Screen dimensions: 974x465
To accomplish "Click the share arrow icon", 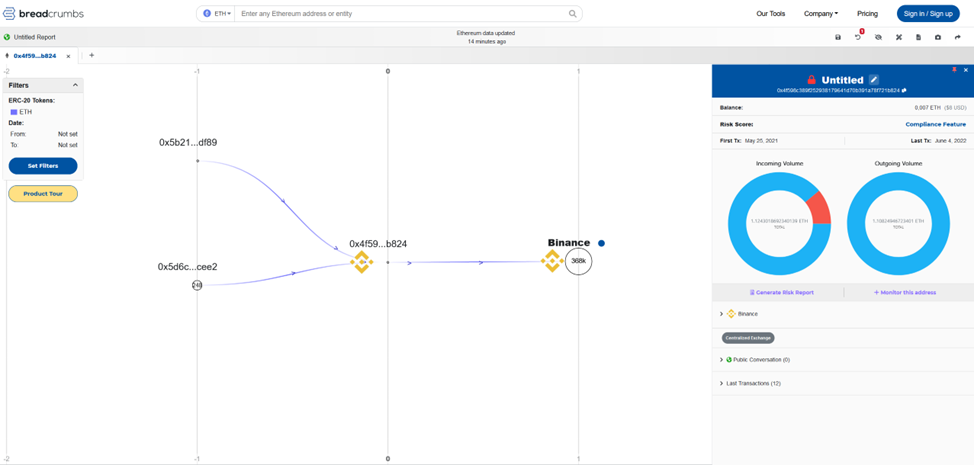I will 958,37.
